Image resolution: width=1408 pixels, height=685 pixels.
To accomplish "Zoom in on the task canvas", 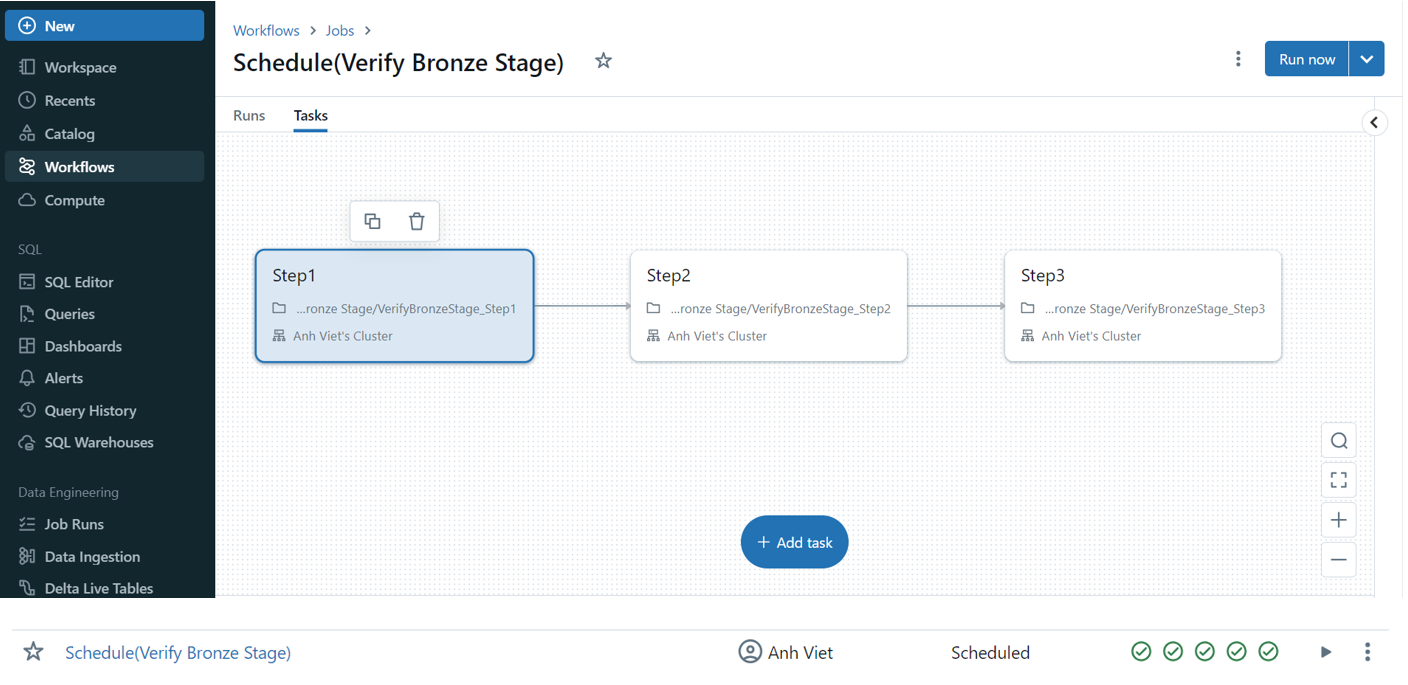I will [1338, 519].
